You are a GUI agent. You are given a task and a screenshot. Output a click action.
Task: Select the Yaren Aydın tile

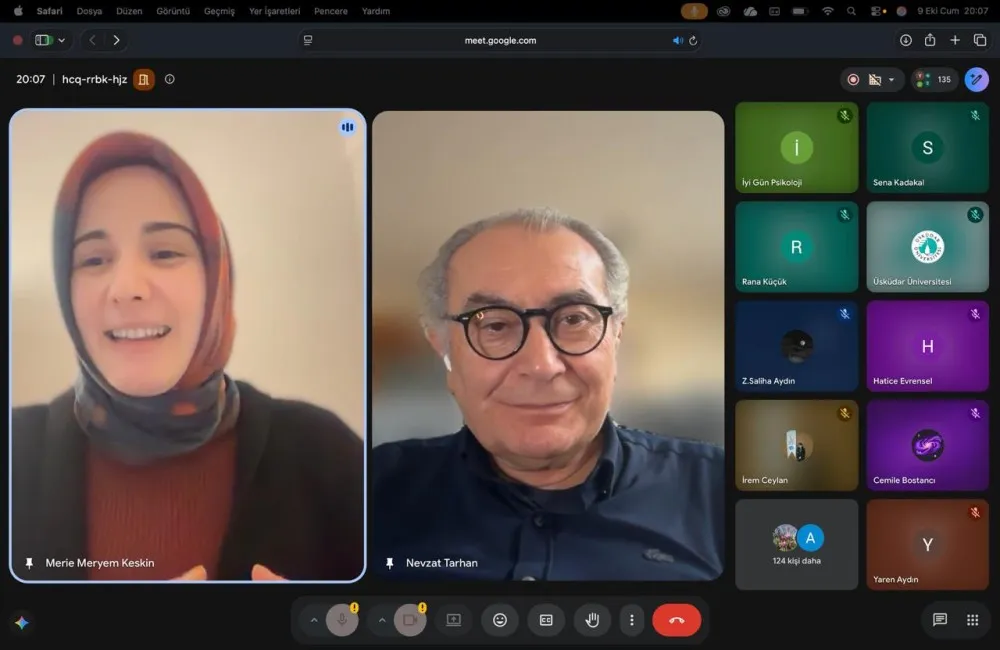click(x=927, y=544)
